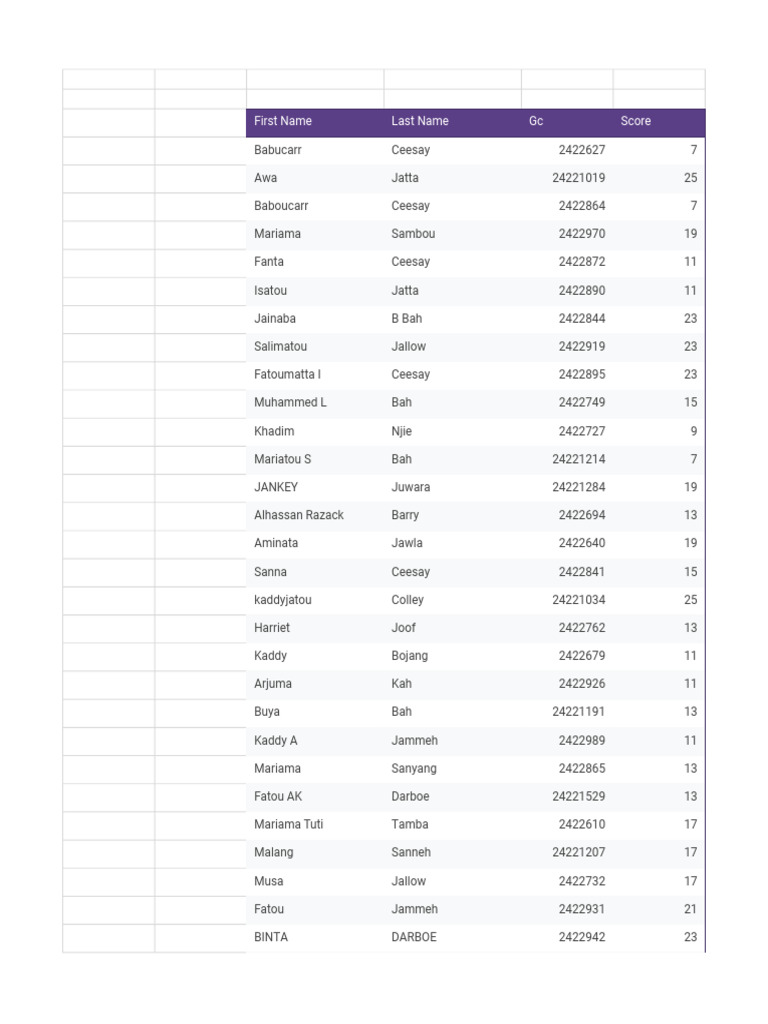Select the JANKEY cell
This screenshot has height=1024, width=768.
point(315,488)
